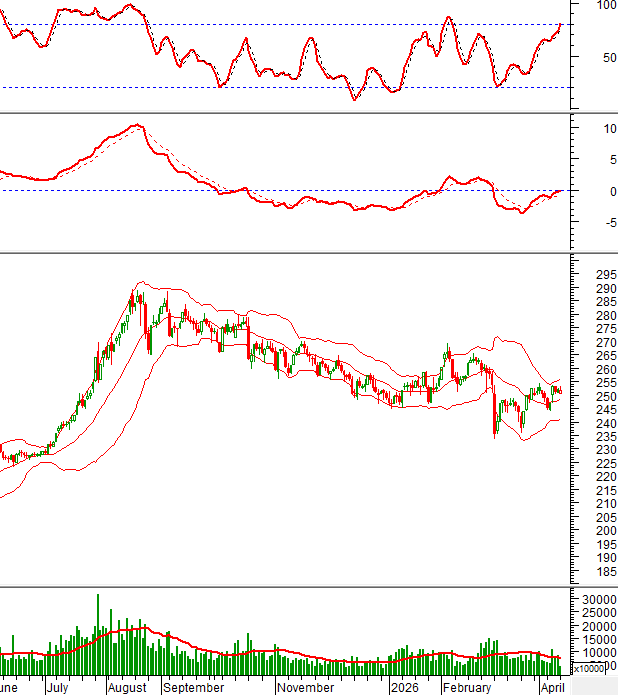Image resolution: width=618 pixels, height=695 pixels.
Task: Click the April label on the time axis
Action: tap(552, 688)
